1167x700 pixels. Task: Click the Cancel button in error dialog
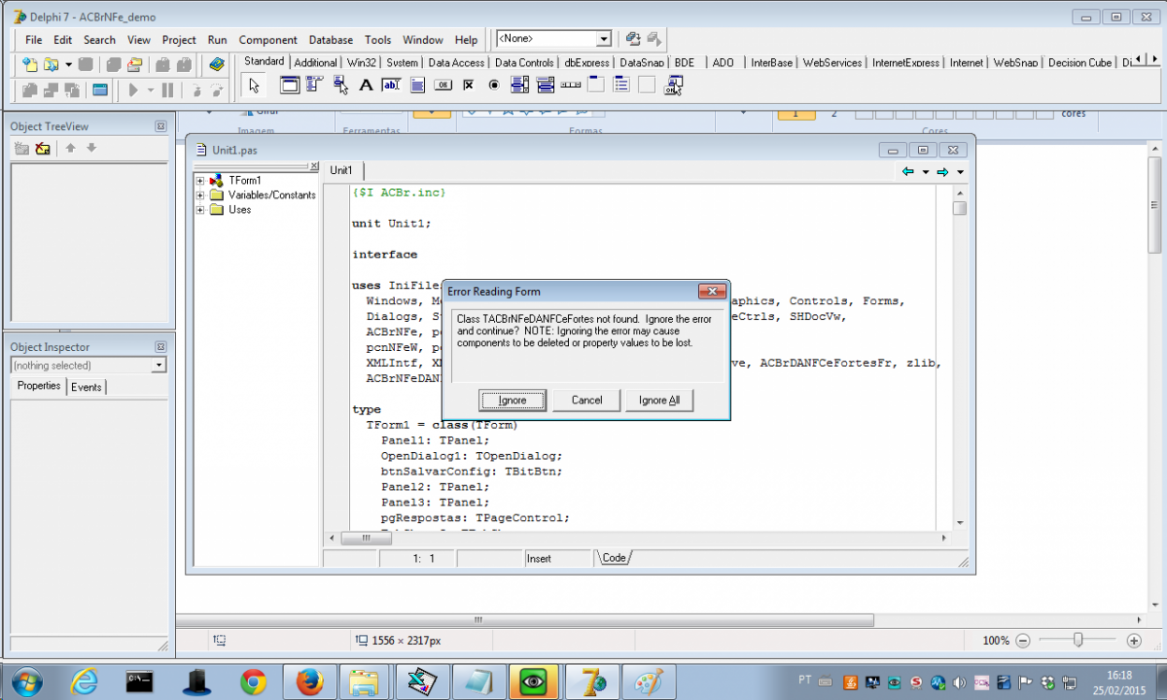(586, 400)
